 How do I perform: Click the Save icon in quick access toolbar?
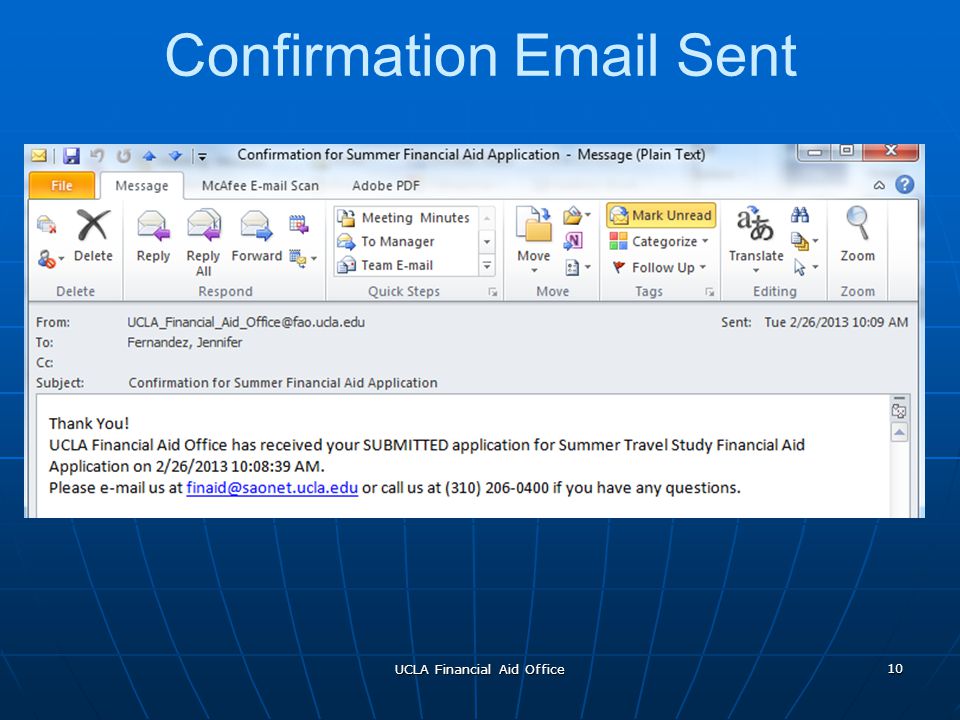tap(71, 156)
